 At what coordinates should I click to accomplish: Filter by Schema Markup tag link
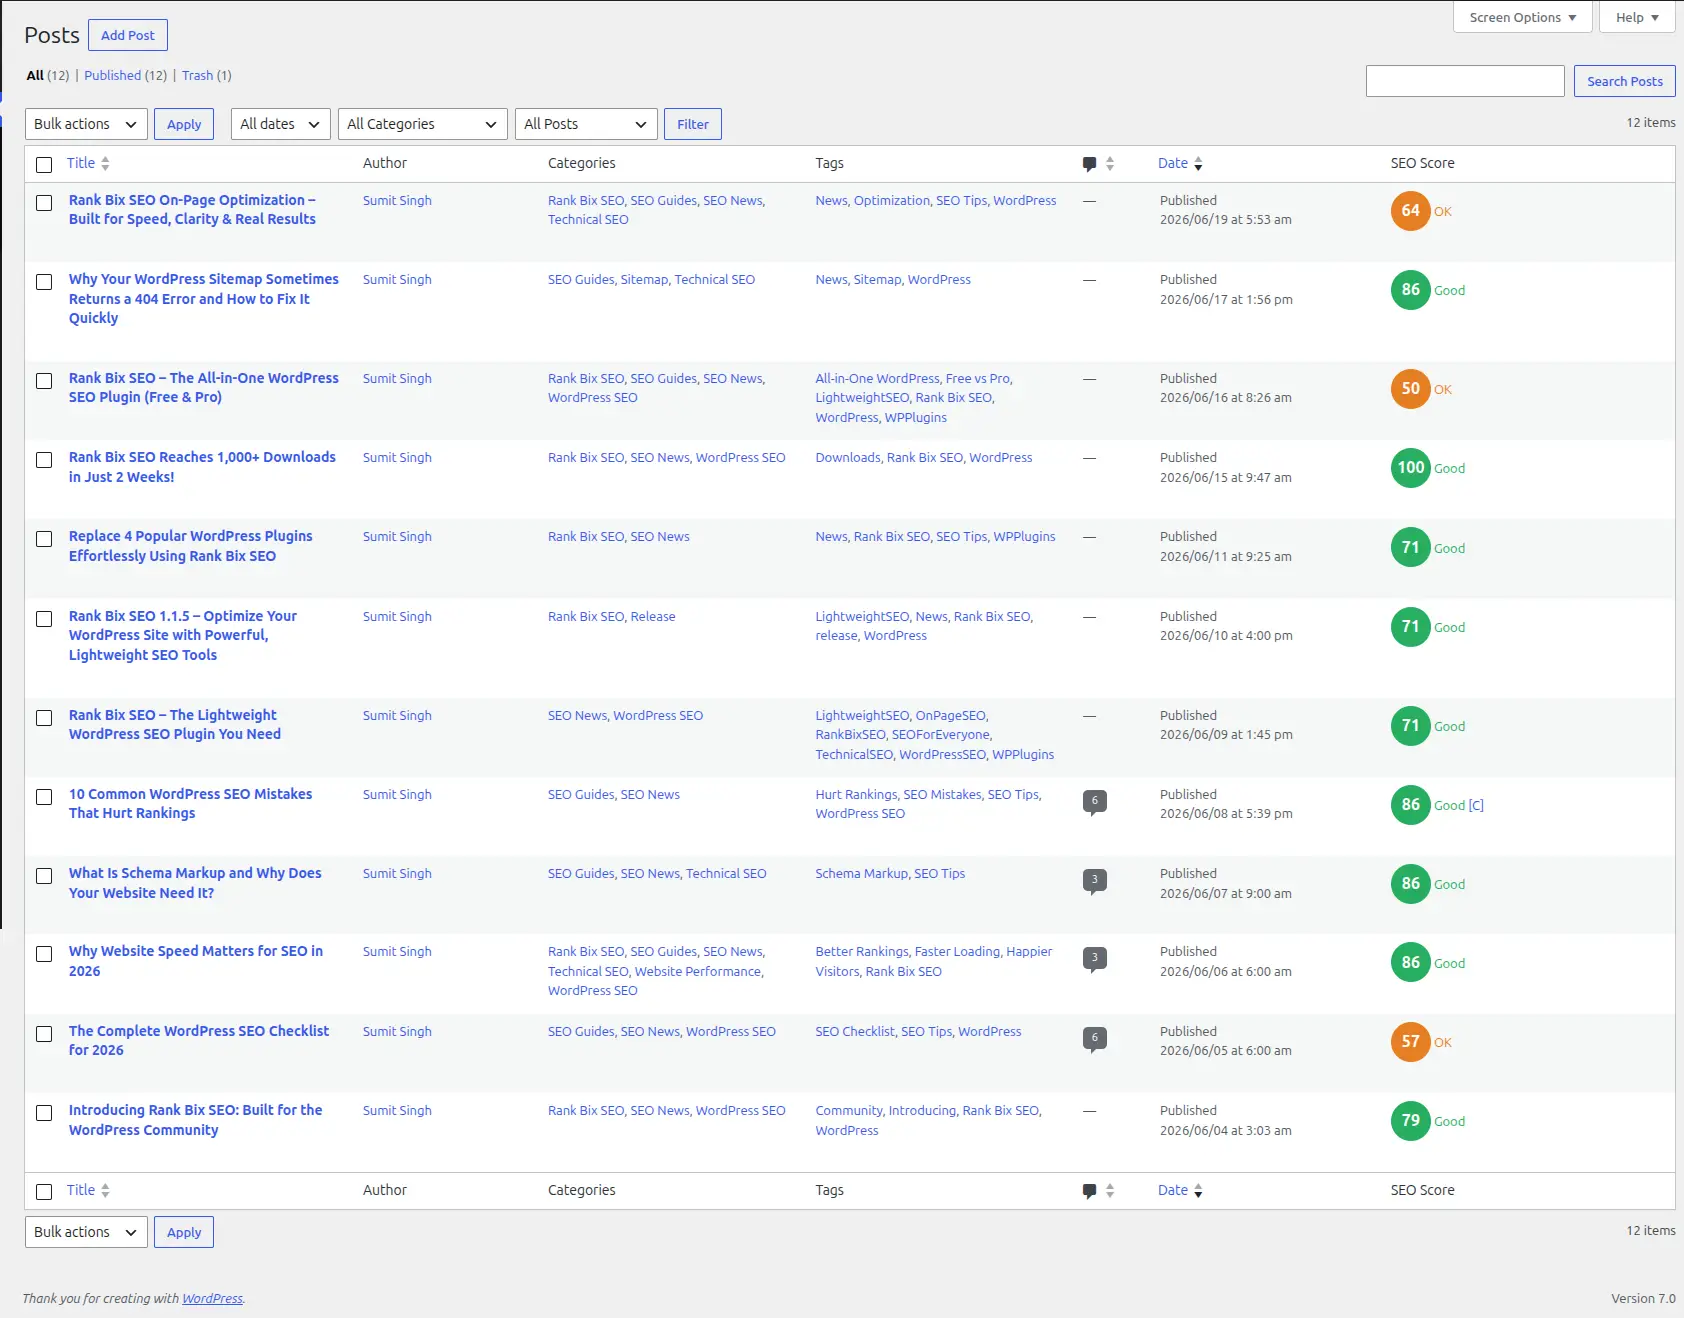point(861,873)
